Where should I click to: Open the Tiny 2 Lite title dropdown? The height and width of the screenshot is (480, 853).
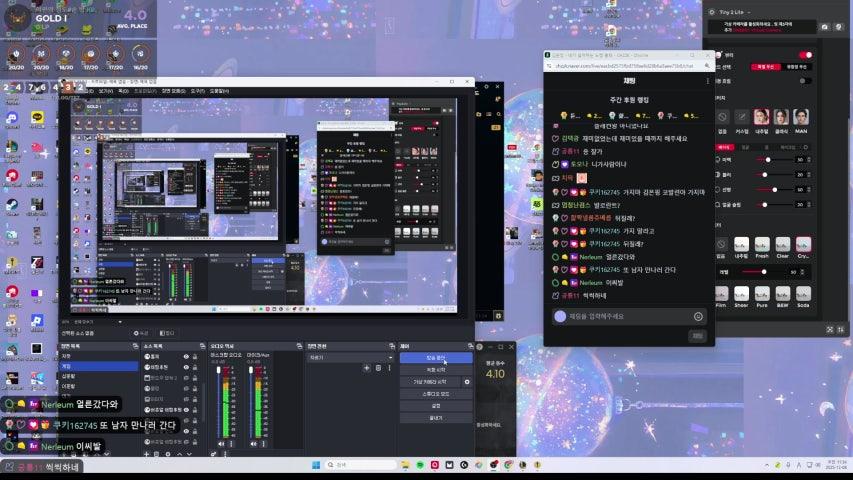point(749,12)
